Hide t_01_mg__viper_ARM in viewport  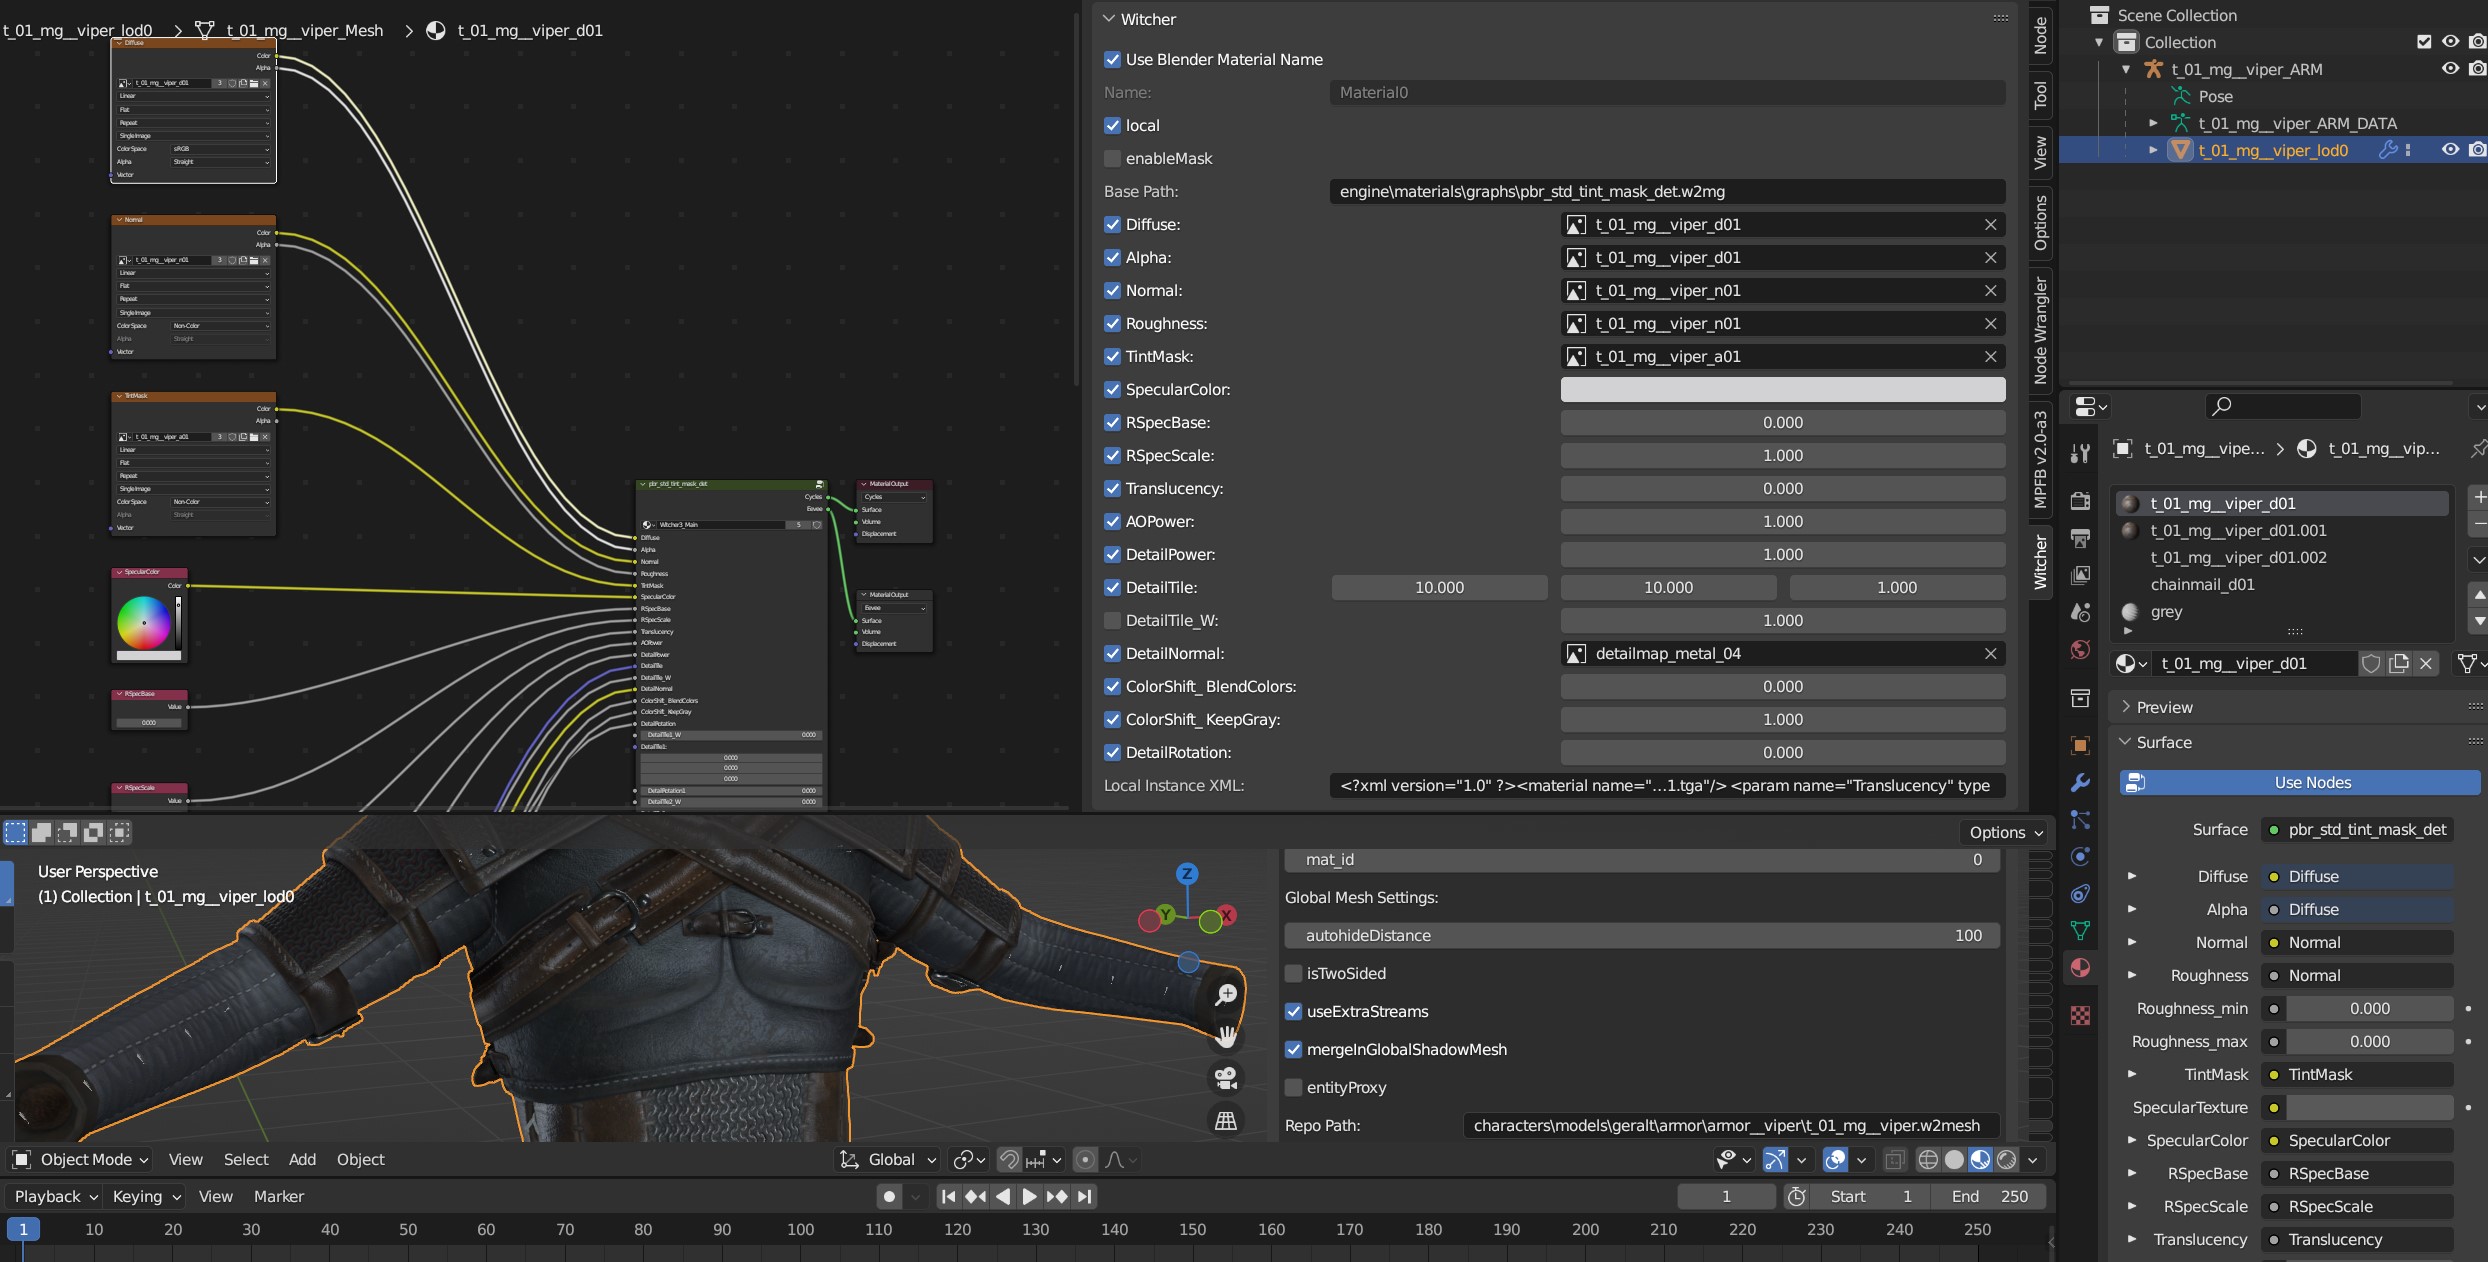click(x=2450, y=69)
